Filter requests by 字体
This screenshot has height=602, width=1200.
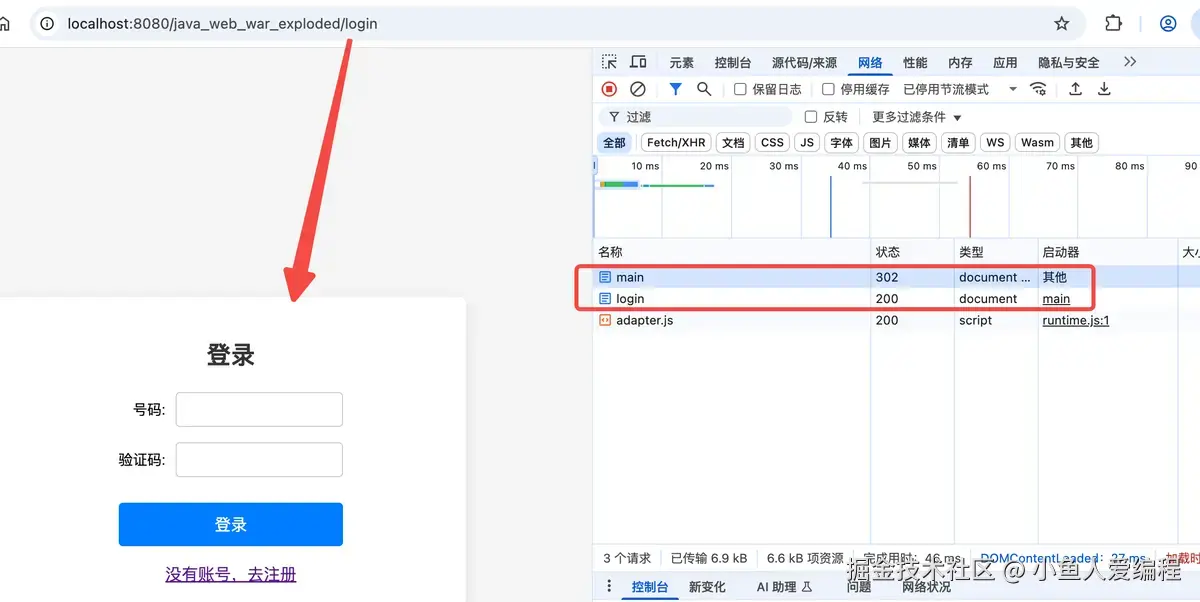pyautogui.click(x=842, y=143)
